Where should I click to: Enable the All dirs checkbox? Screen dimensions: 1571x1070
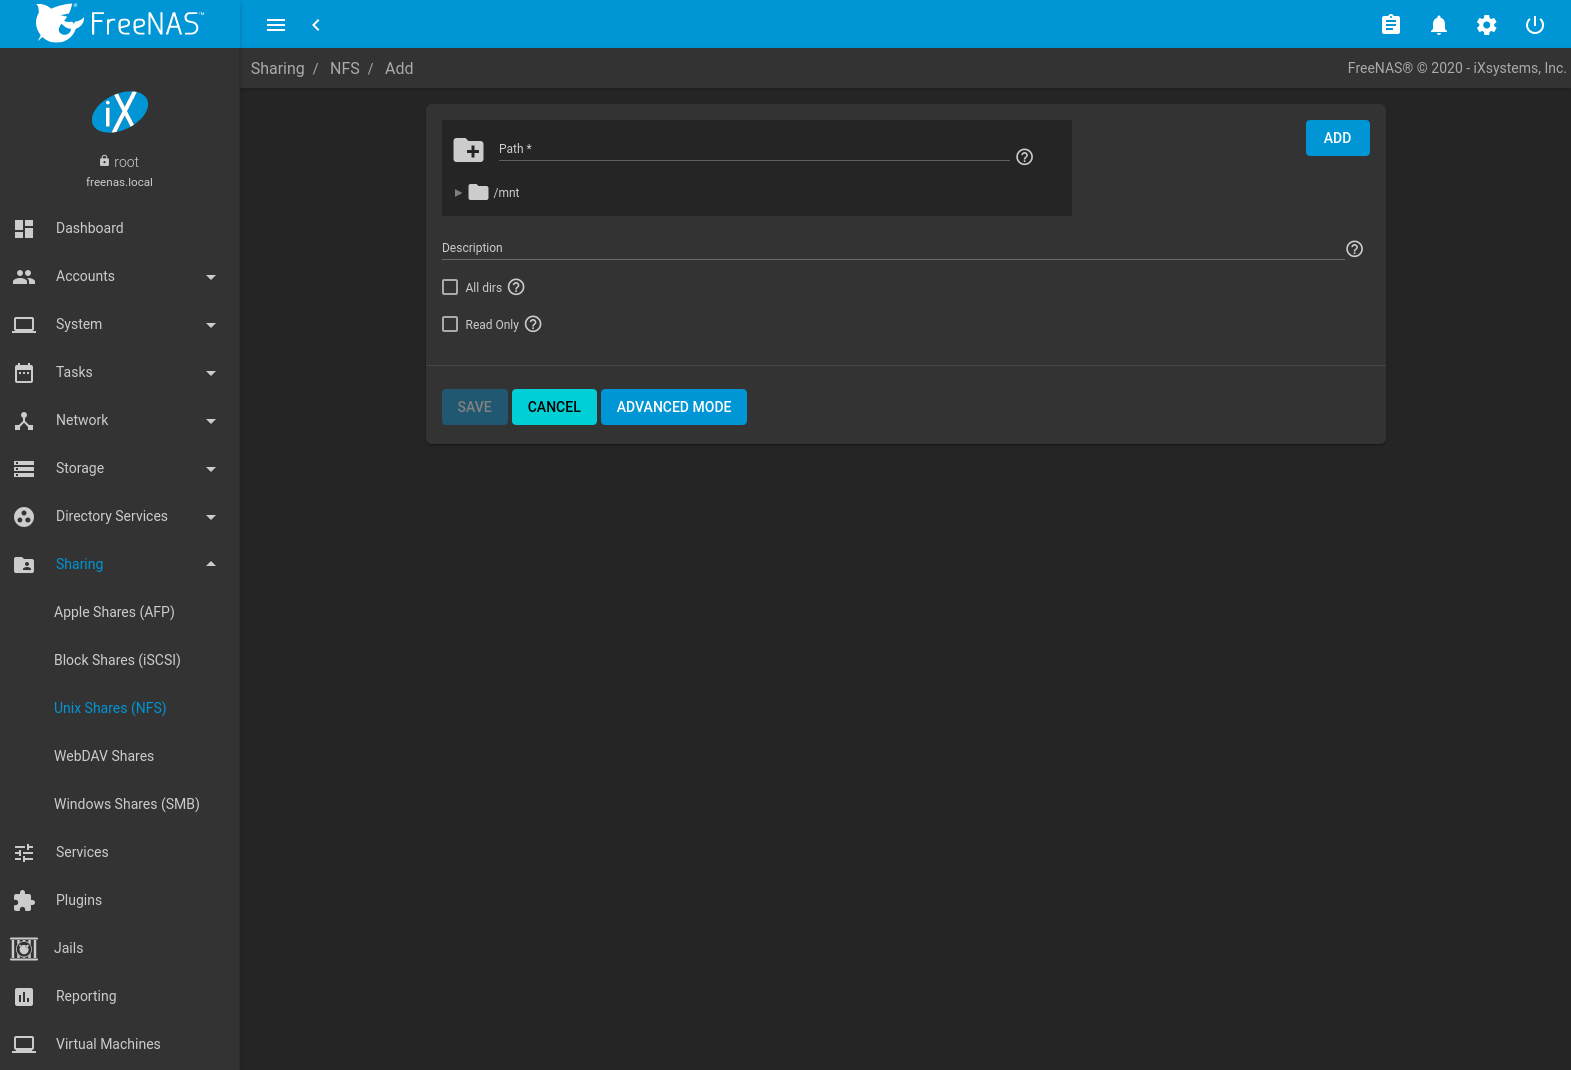coord(450,287)
